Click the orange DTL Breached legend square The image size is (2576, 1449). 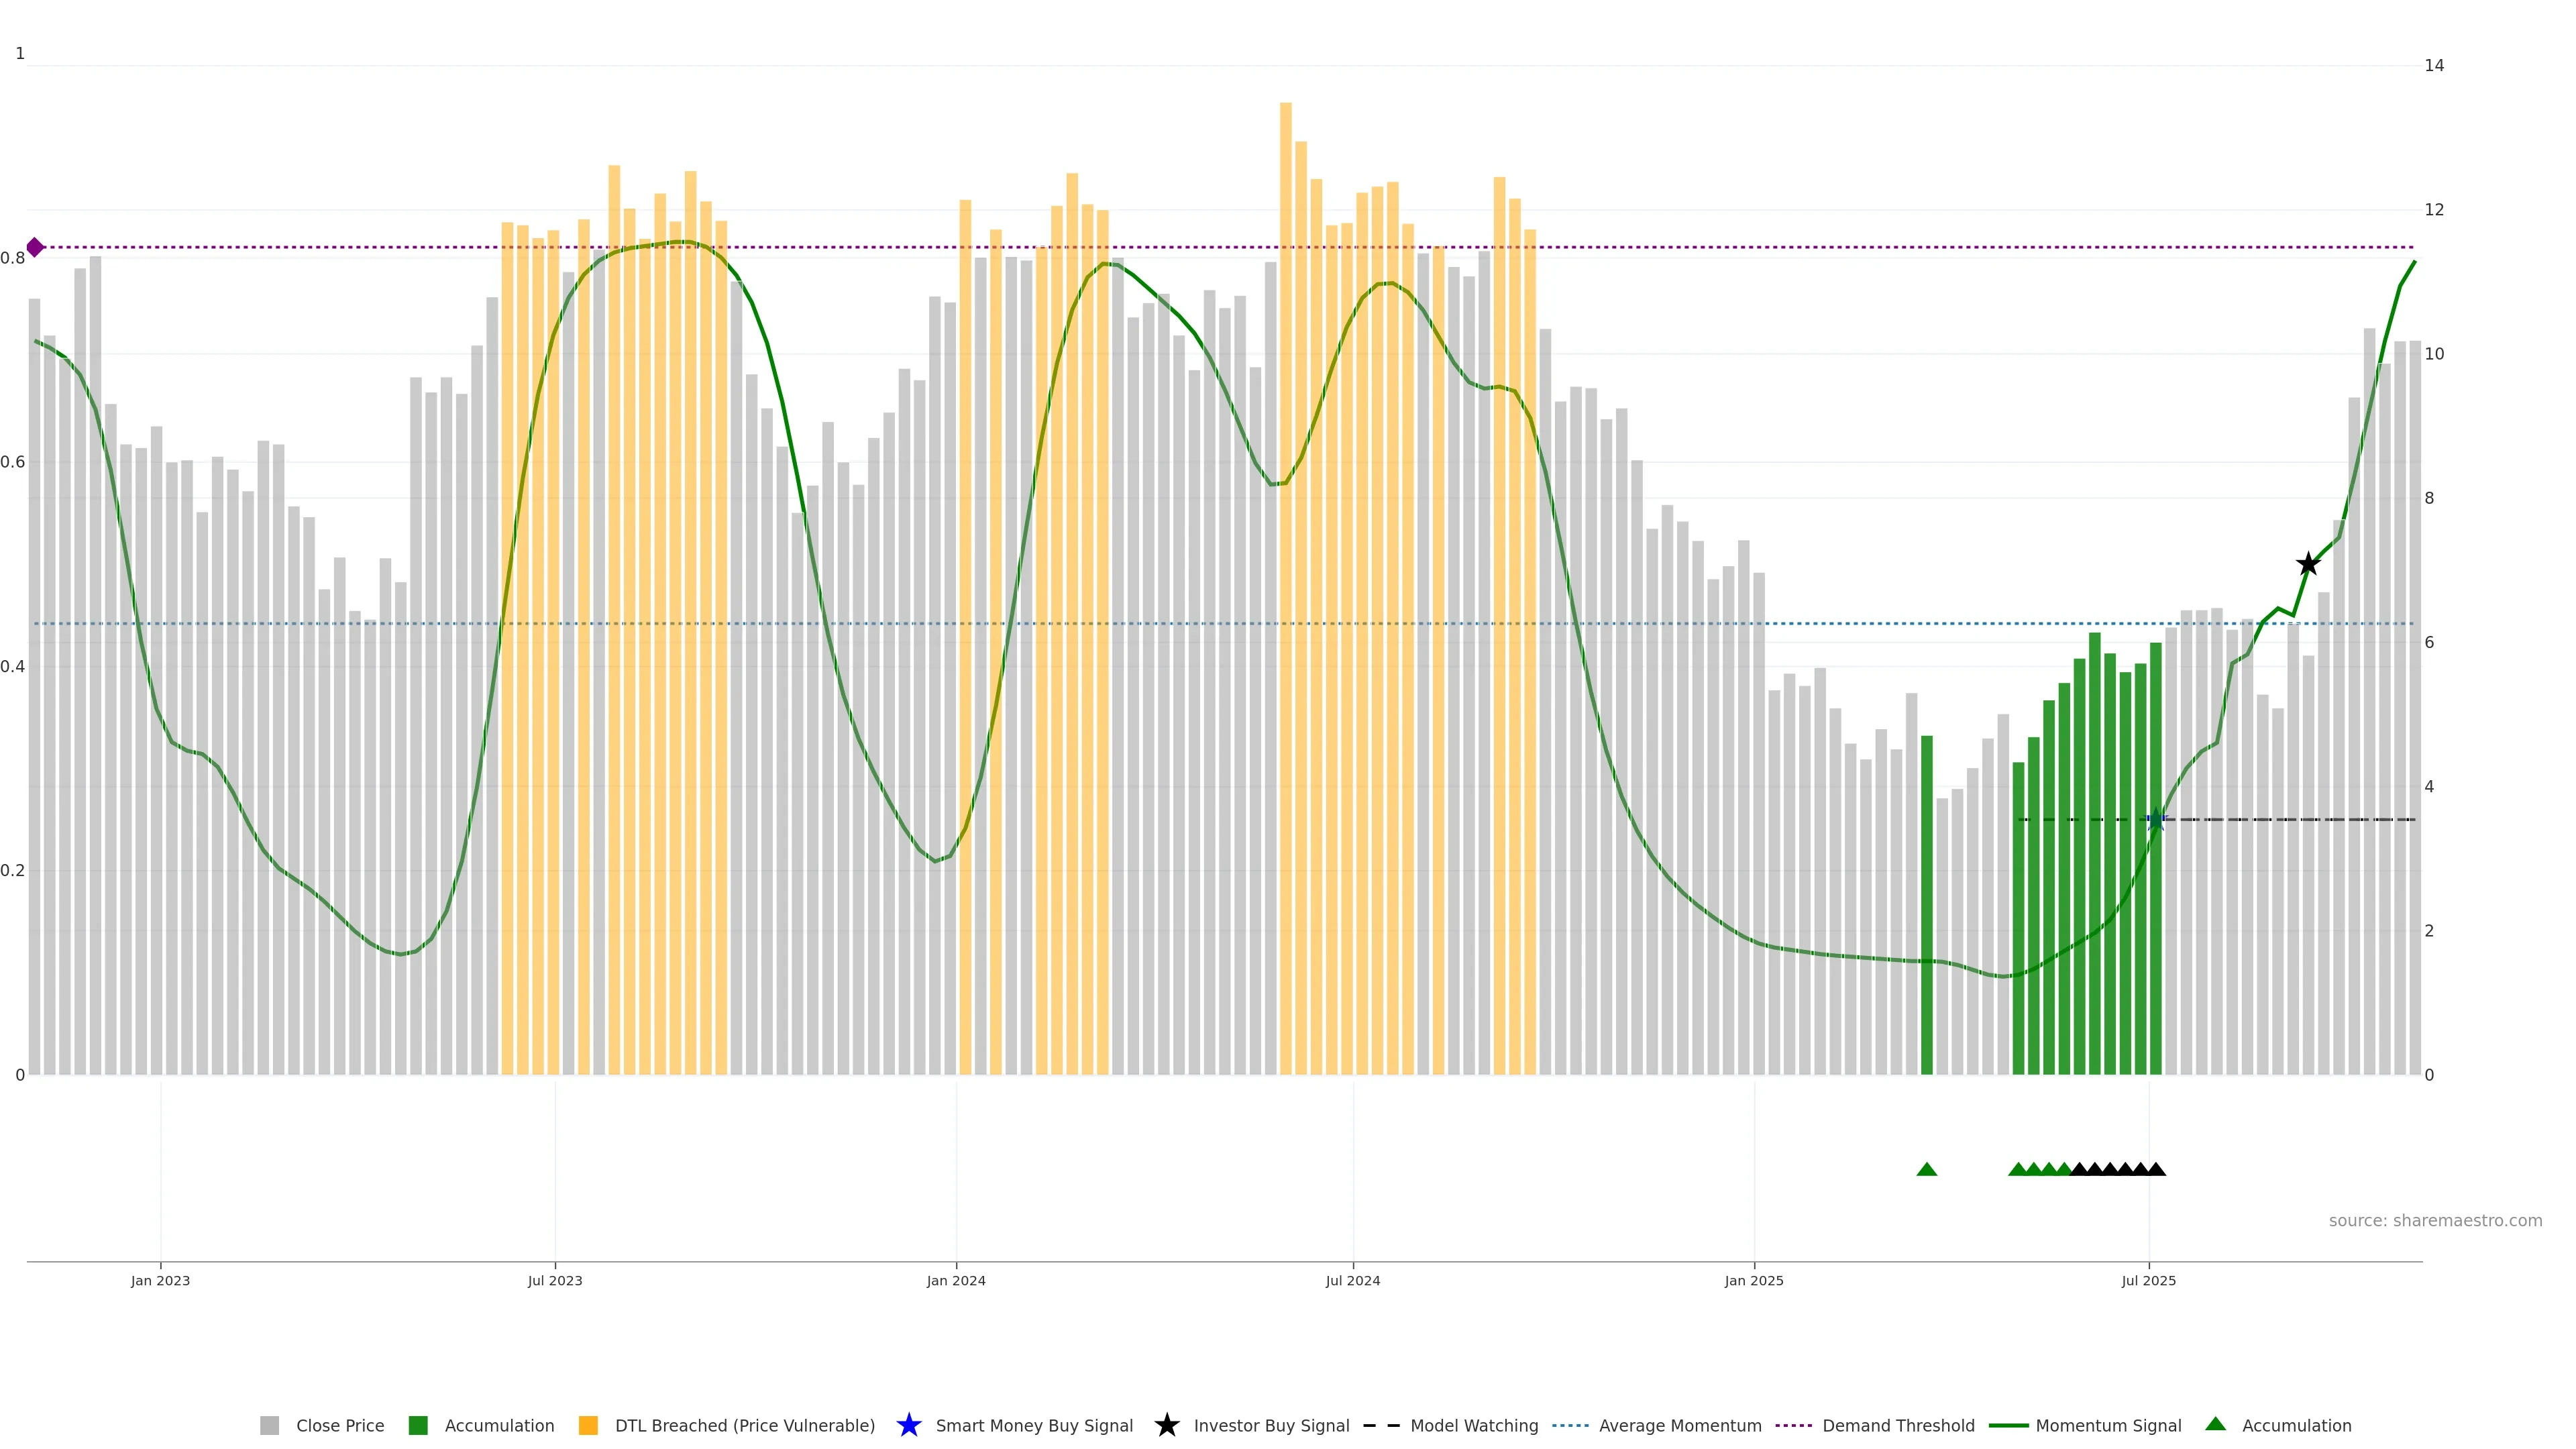pyautogui.click(x=588, y=1425)
